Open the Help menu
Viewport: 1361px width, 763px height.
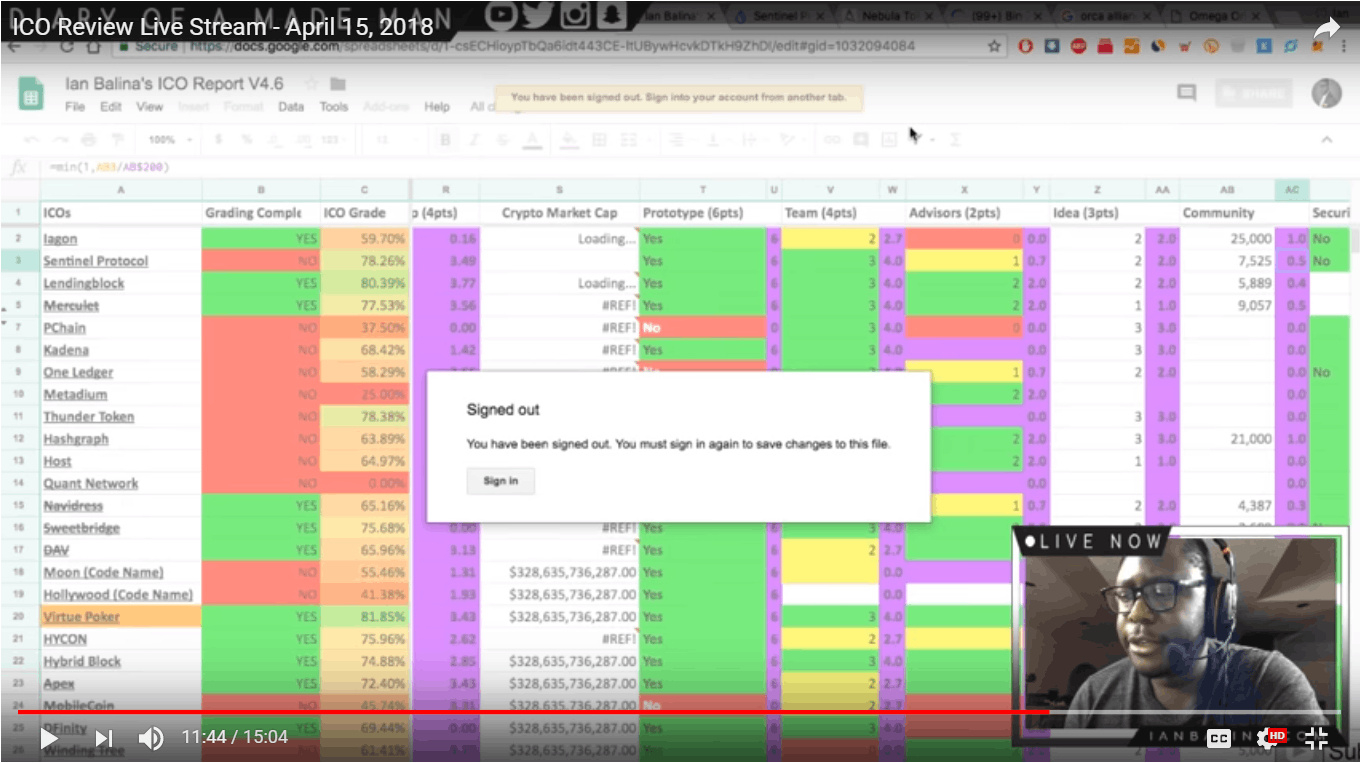(x=437, y=107)
